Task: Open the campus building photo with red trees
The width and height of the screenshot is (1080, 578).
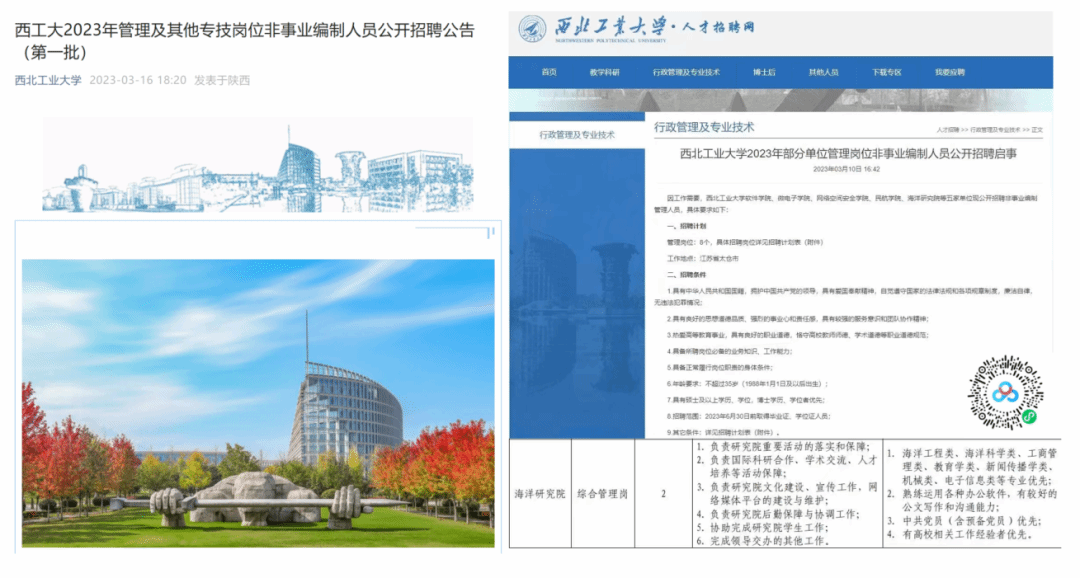Action: click(258, 403)
